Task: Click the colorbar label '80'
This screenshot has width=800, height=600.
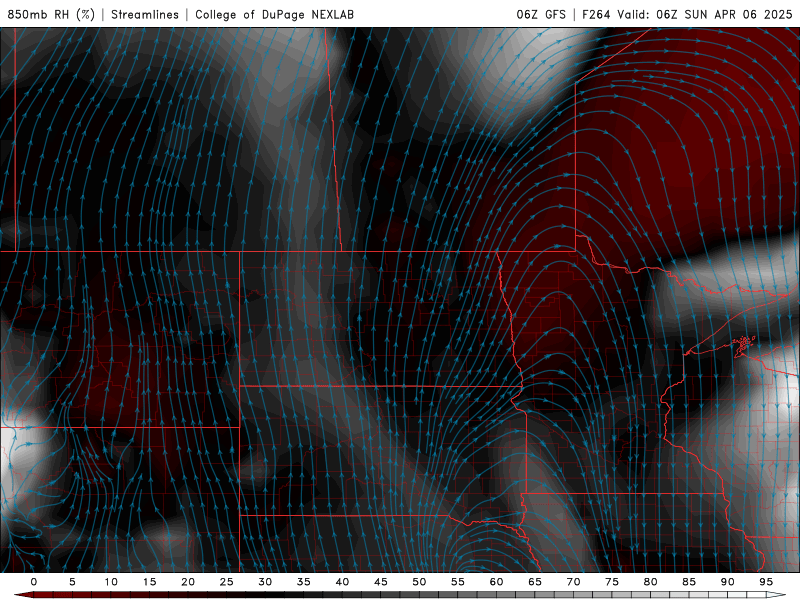Action: (651, 582)
